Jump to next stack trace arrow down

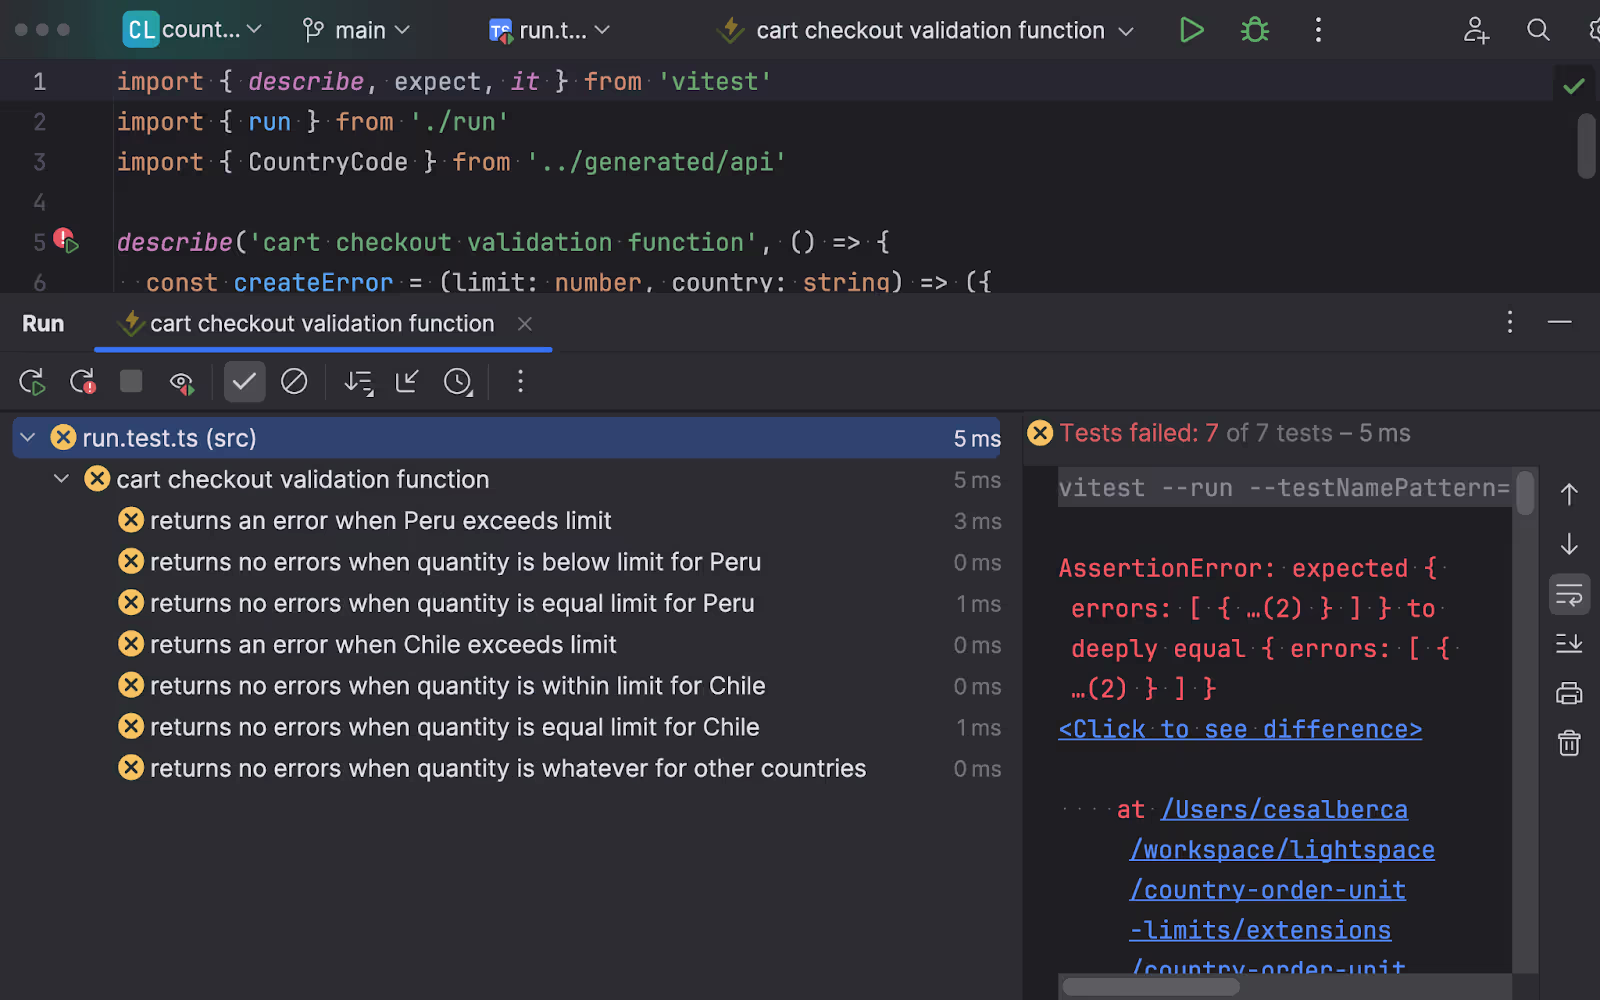click(x=1569, y=544)
